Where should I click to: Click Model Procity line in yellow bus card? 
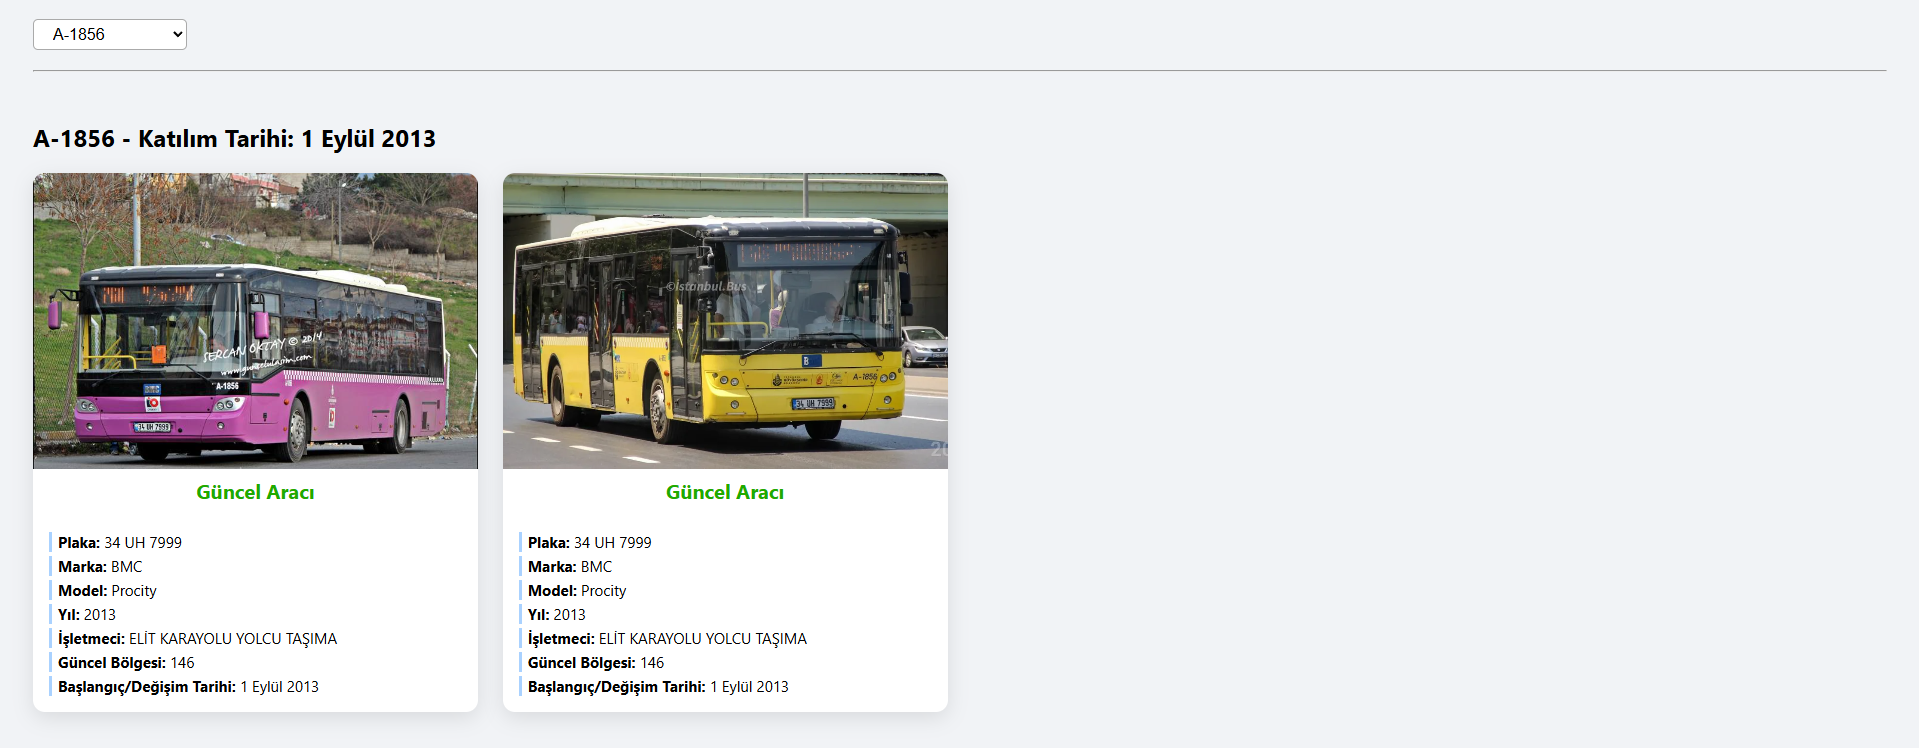coord(577,591)
